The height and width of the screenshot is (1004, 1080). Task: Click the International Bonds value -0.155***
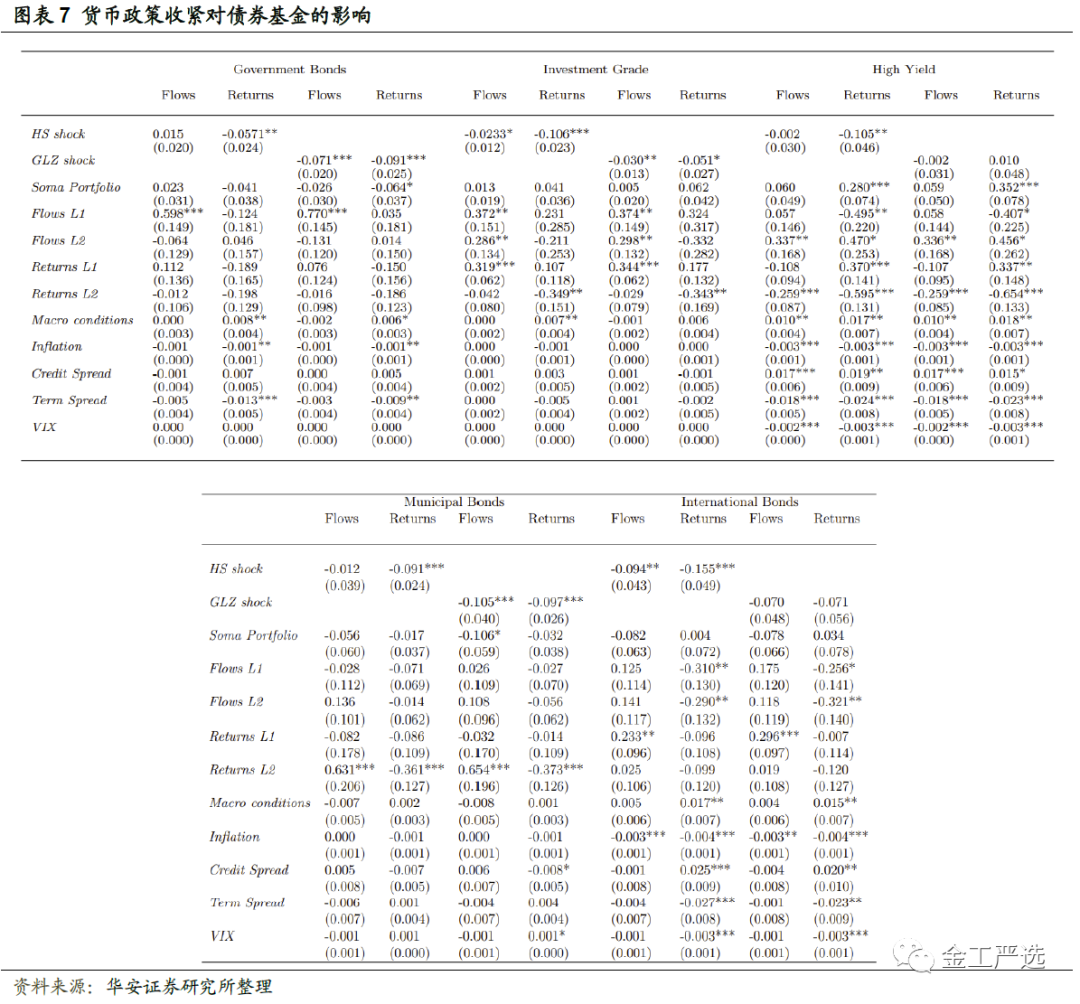(x=707, y=569)
